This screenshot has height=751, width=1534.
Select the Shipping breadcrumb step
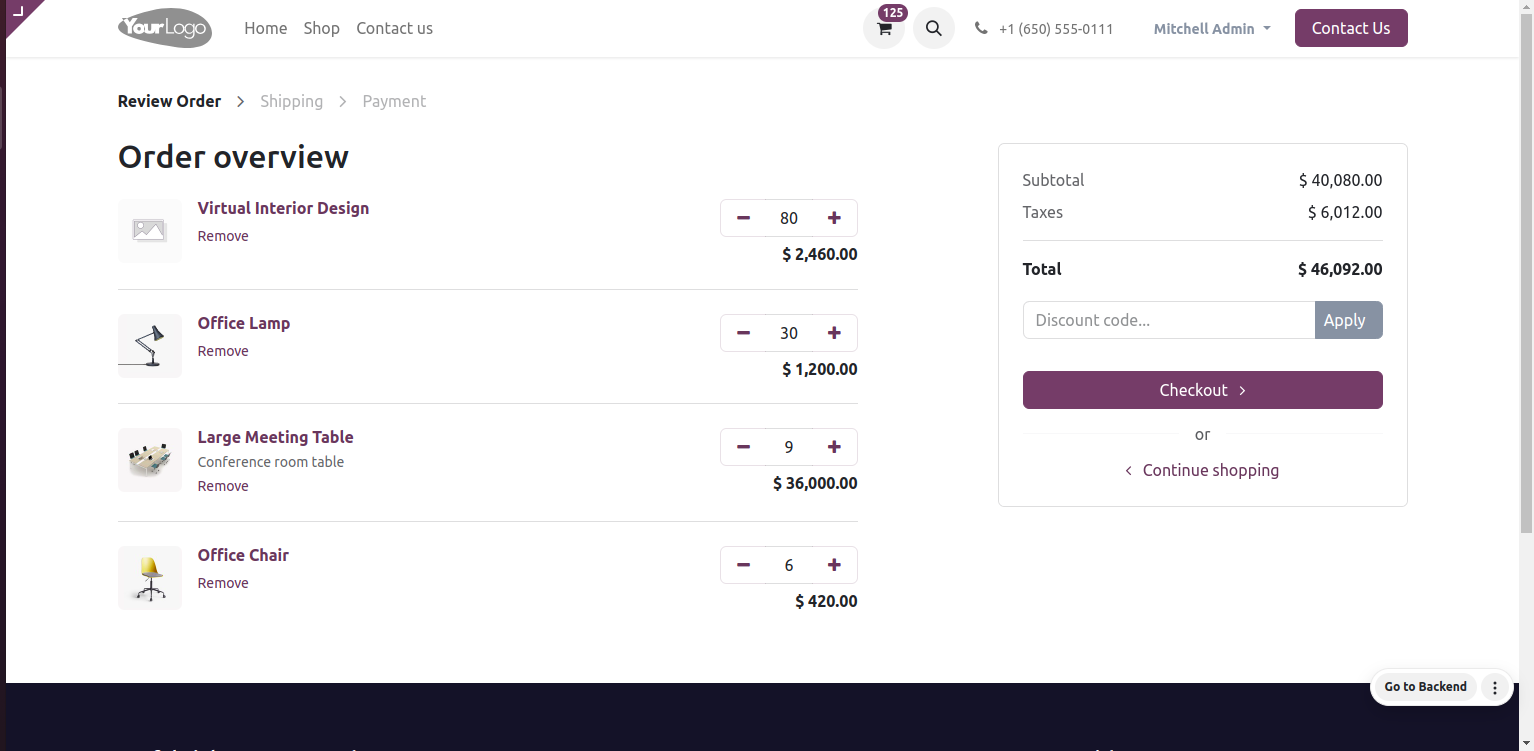pos(292,101)
